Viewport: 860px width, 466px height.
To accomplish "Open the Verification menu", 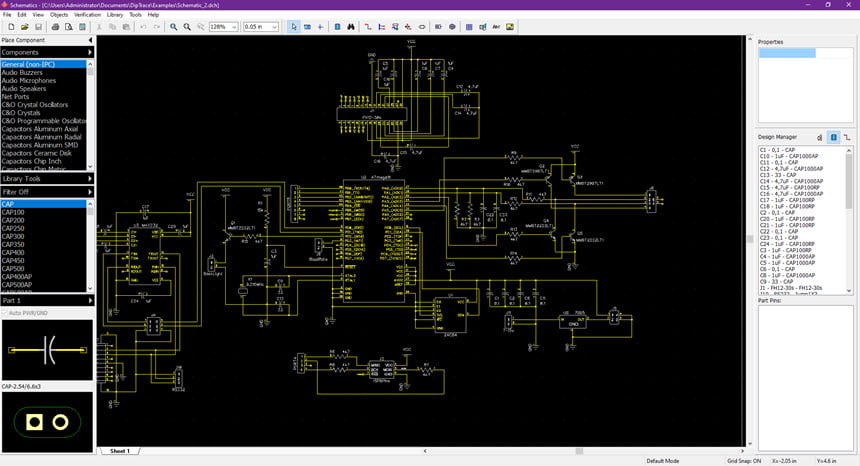I will coord(88,15).
